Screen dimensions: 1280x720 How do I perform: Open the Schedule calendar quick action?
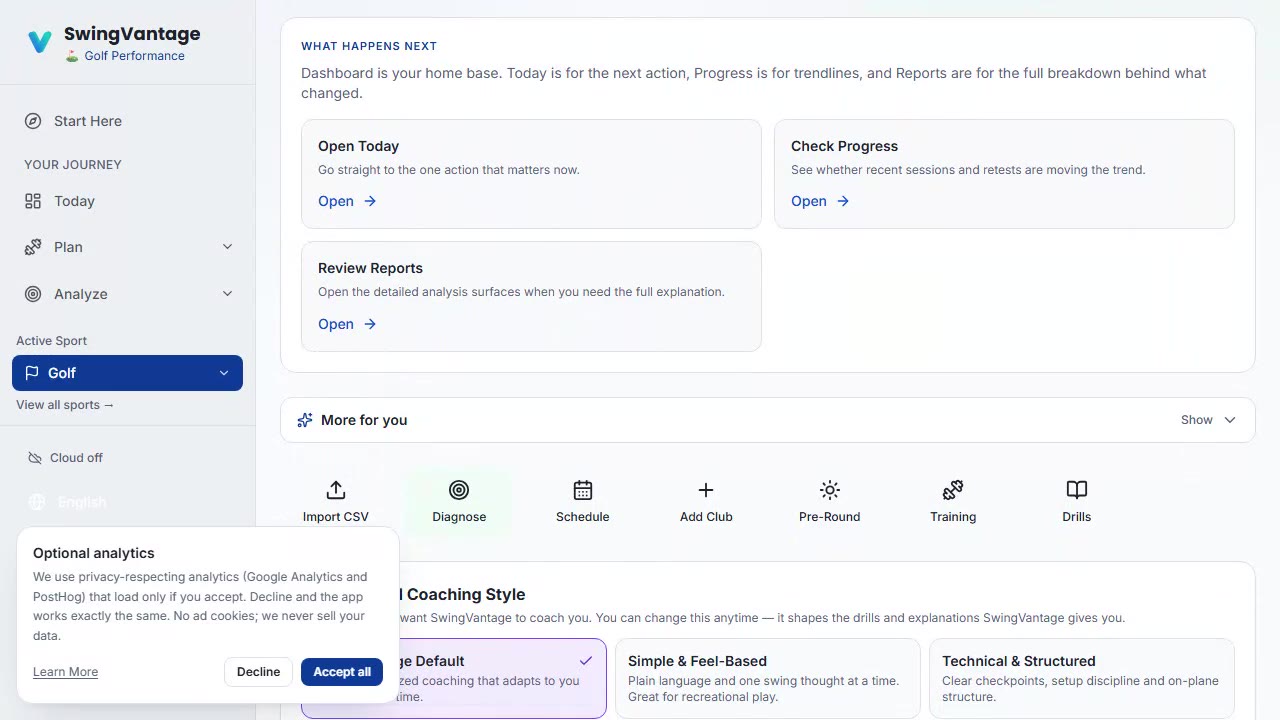[x=583, y=501]
